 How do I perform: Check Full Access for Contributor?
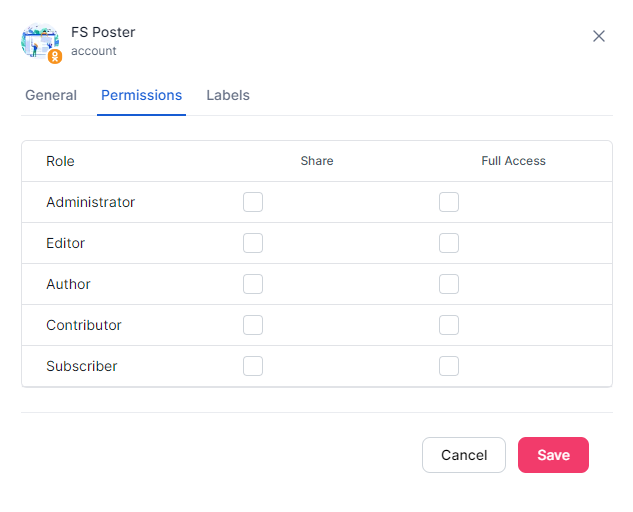click(449, 325)
